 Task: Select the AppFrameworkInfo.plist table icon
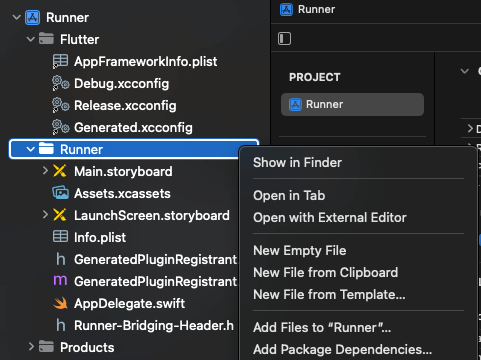(60, 61)
